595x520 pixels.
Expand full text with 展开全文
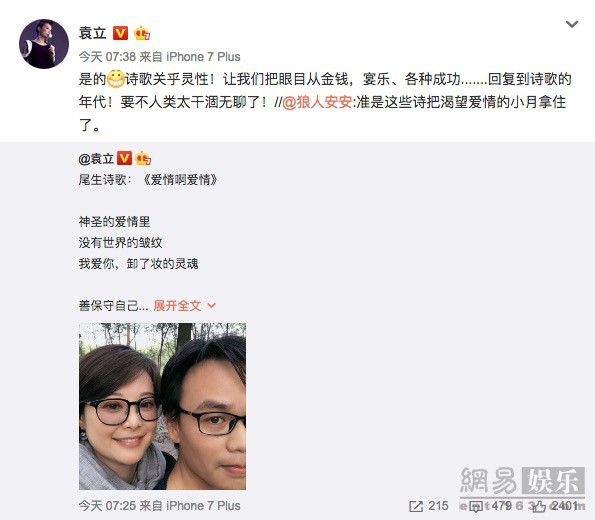click(x=177, y=306)
